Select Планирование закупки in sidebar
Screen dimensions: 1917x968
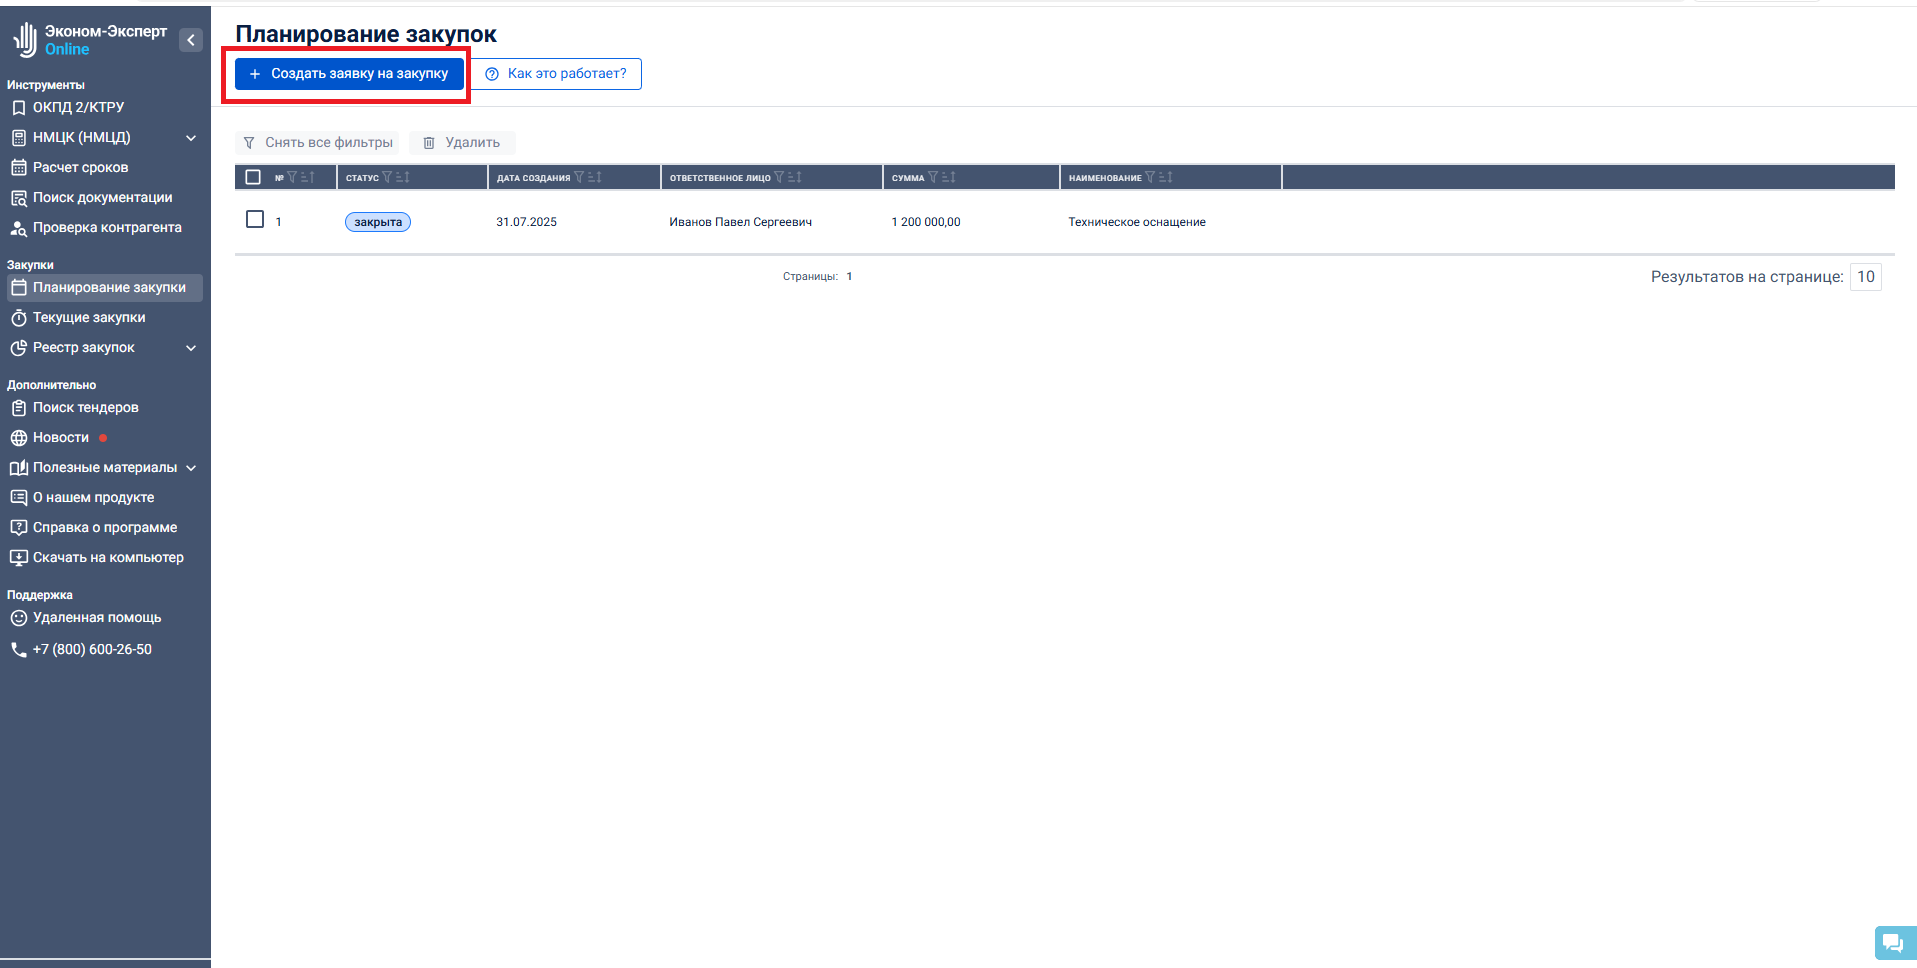point(105,287)
